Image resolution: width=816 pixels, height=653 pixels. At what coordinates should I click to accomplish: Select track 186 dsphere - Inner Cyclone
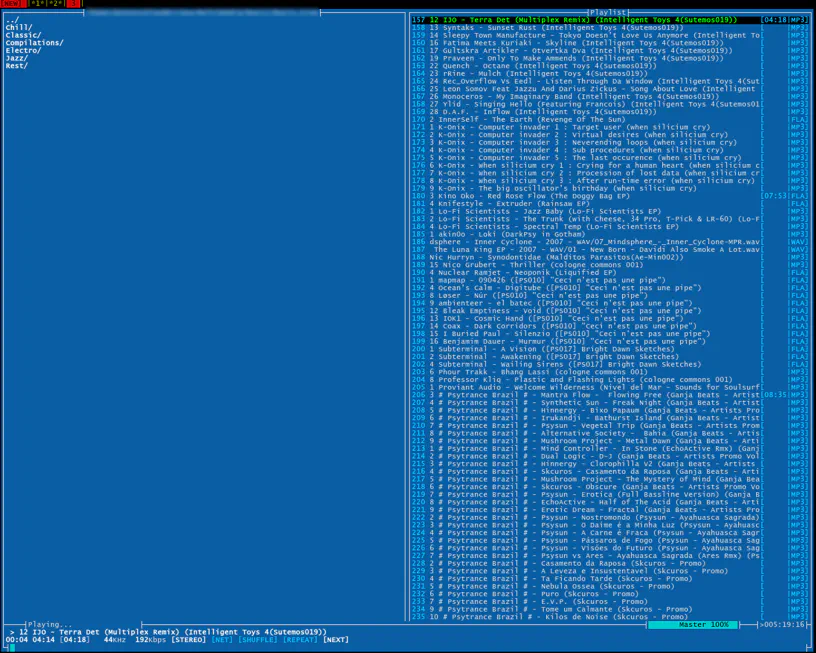point(610,242)
